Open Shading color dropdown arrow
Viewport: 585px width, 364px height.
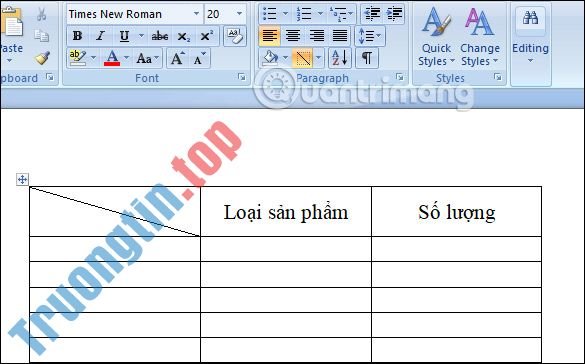pos(285,58)
